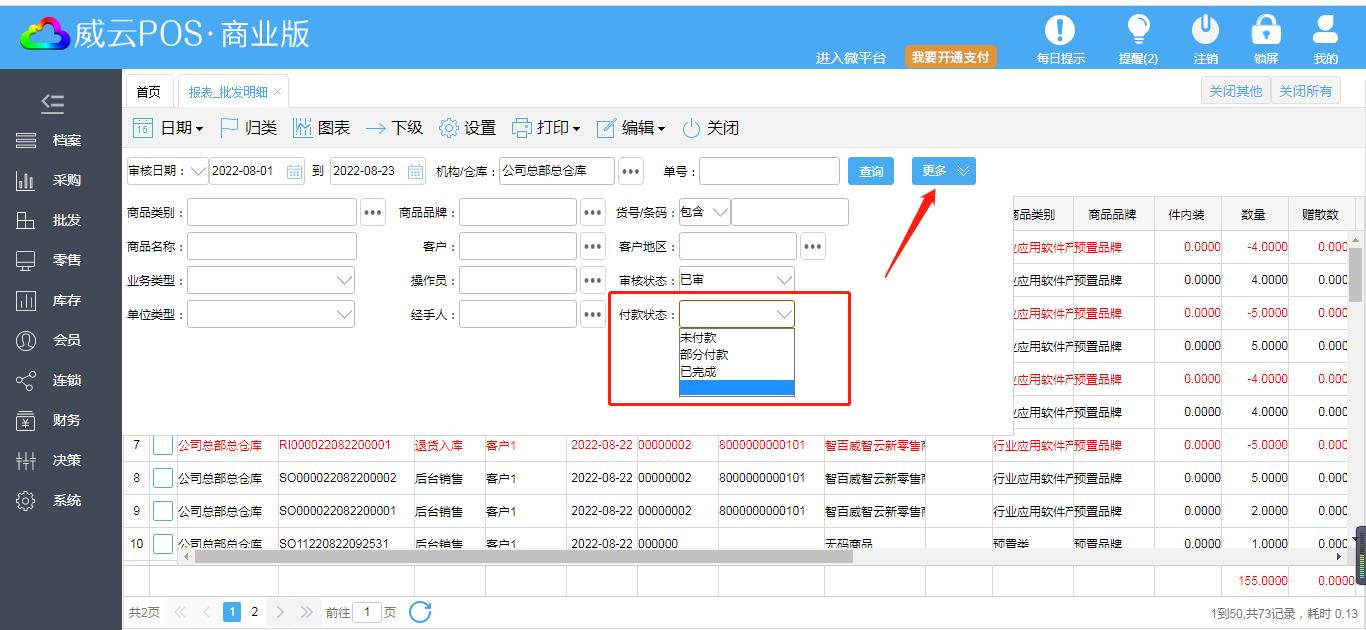Expand the 业务类型 dropdown
This screenshot has width=1366, height=630.
(x=344, y=281)
